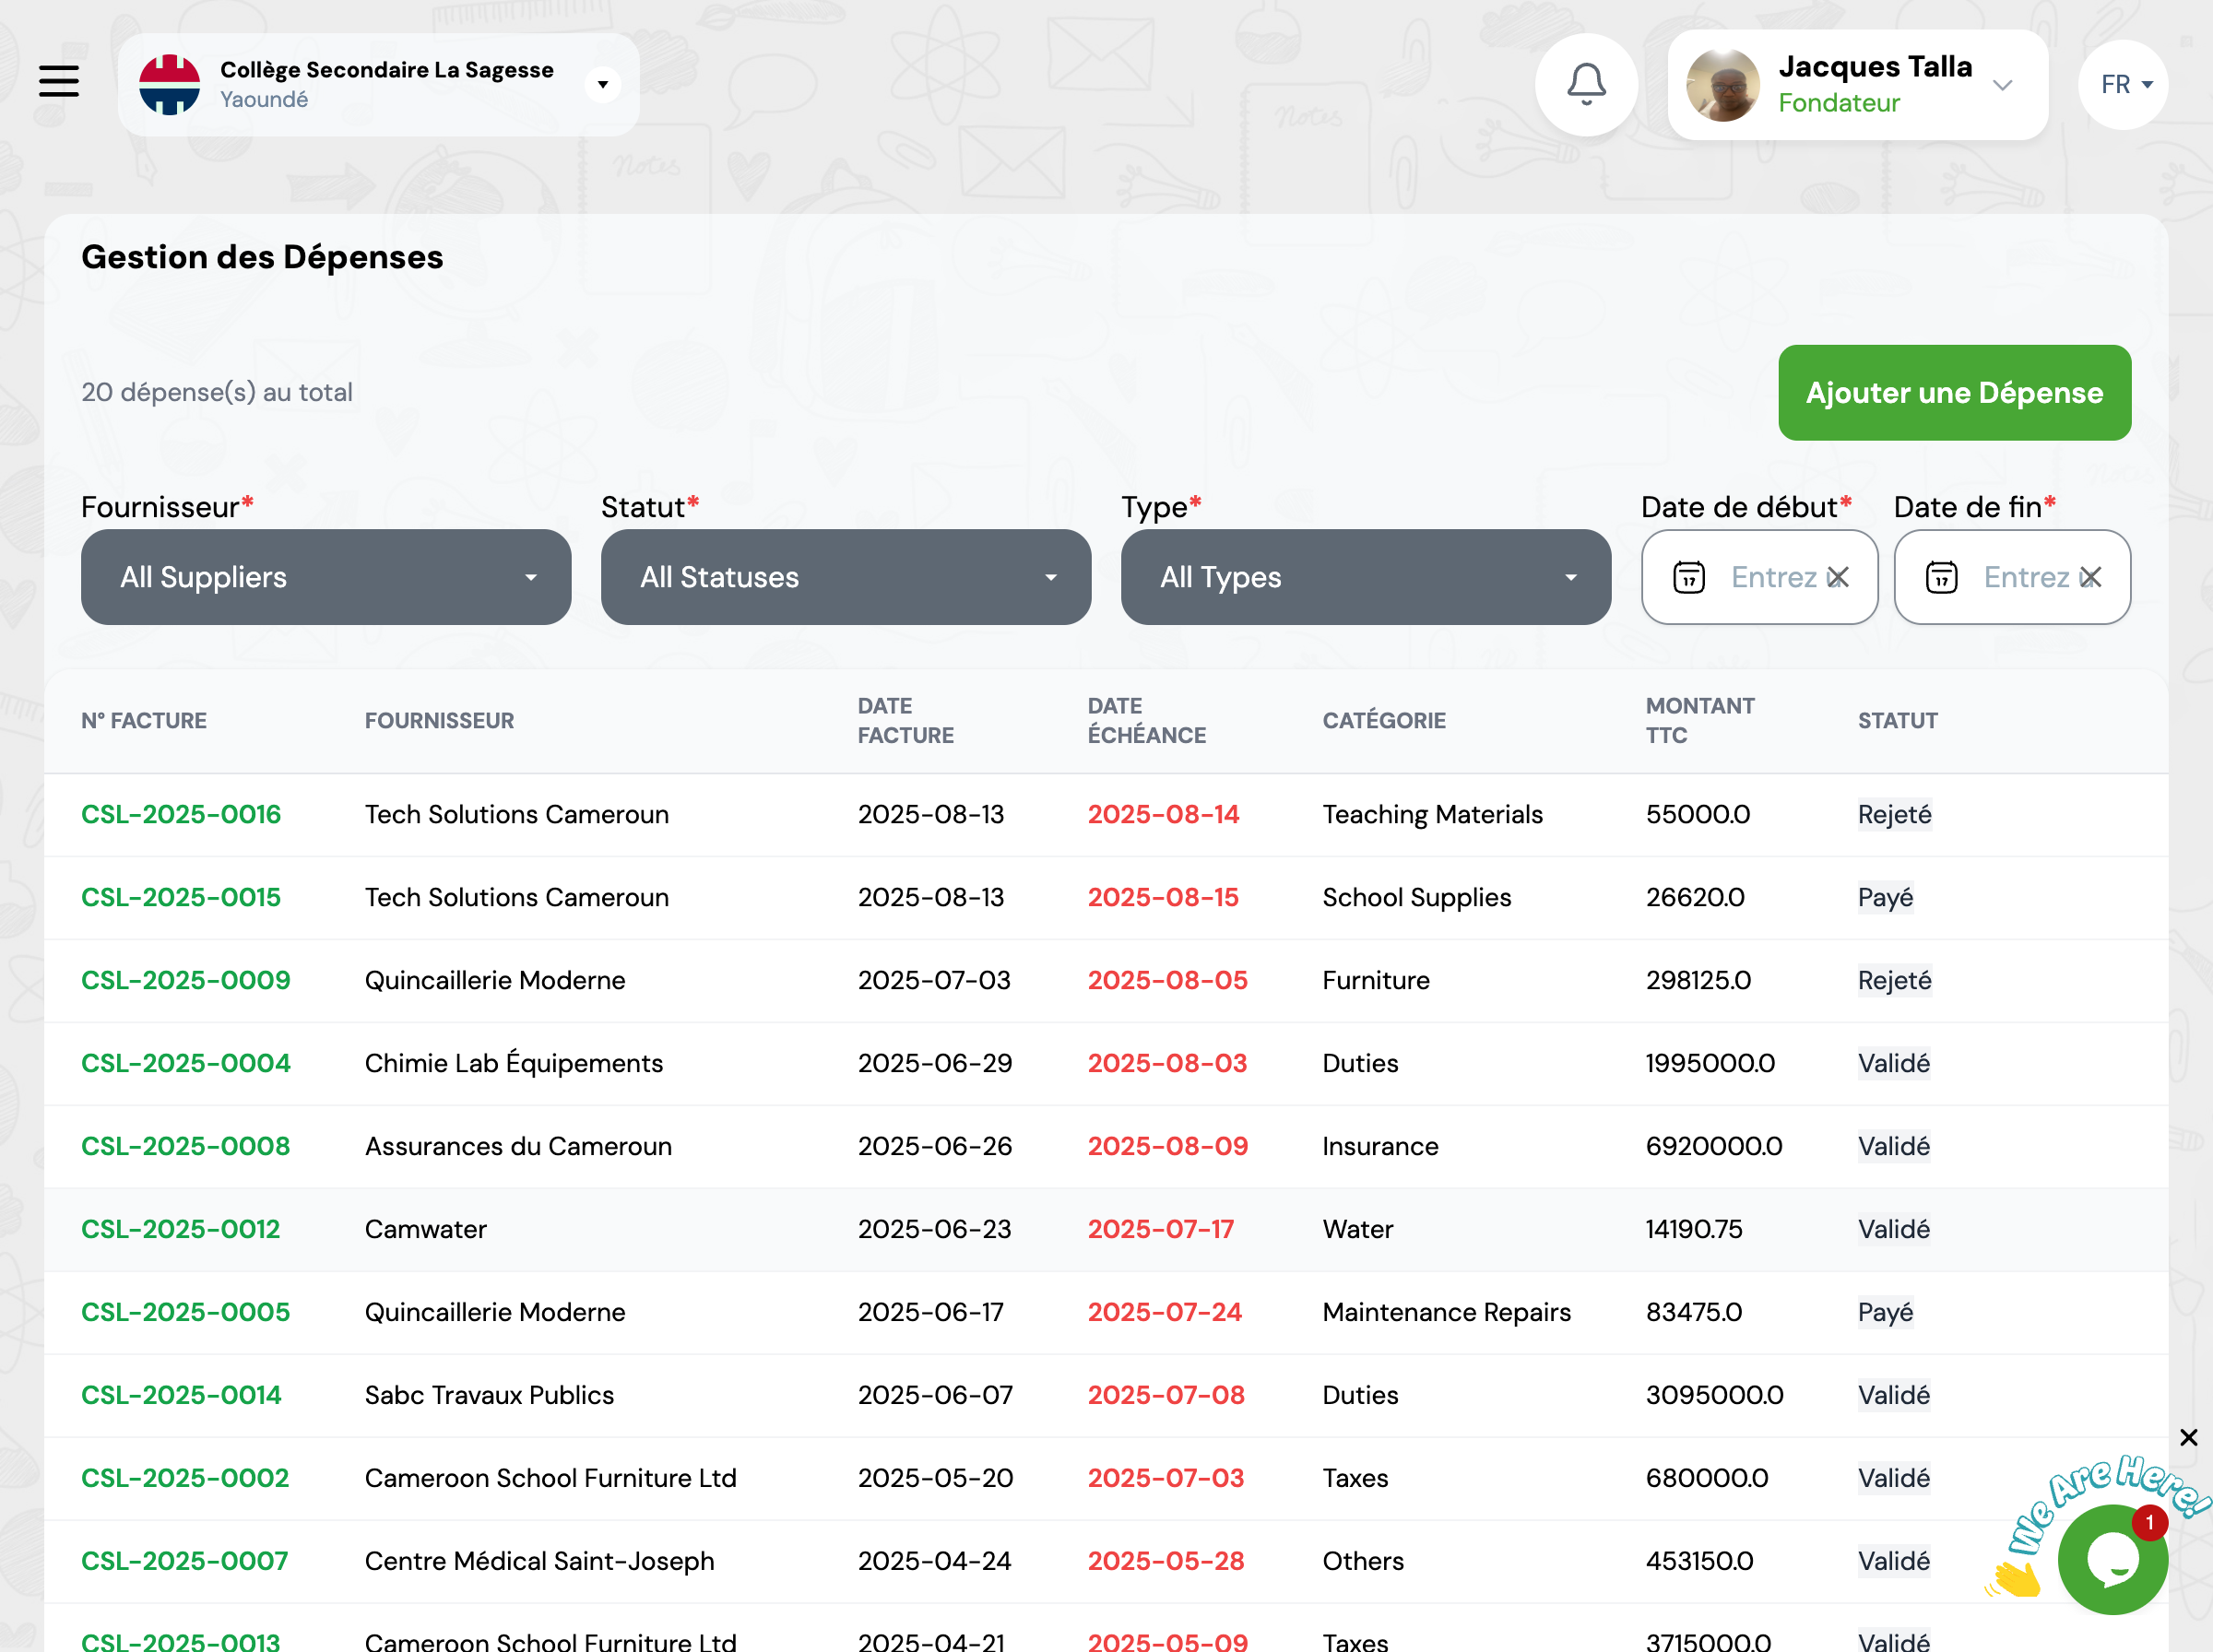The width and height of the screenshot is (2213, 1652).
Task: Expand the All Suppliers dropdown
Action: 326,577
